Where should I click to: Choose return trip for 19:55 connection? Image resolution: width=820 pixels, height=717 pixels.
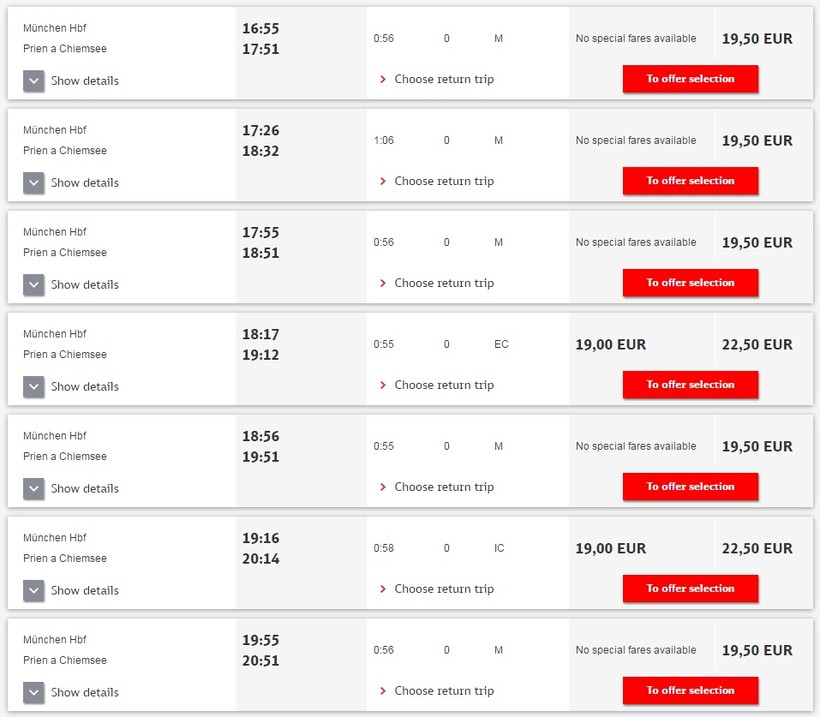[443, 691]
